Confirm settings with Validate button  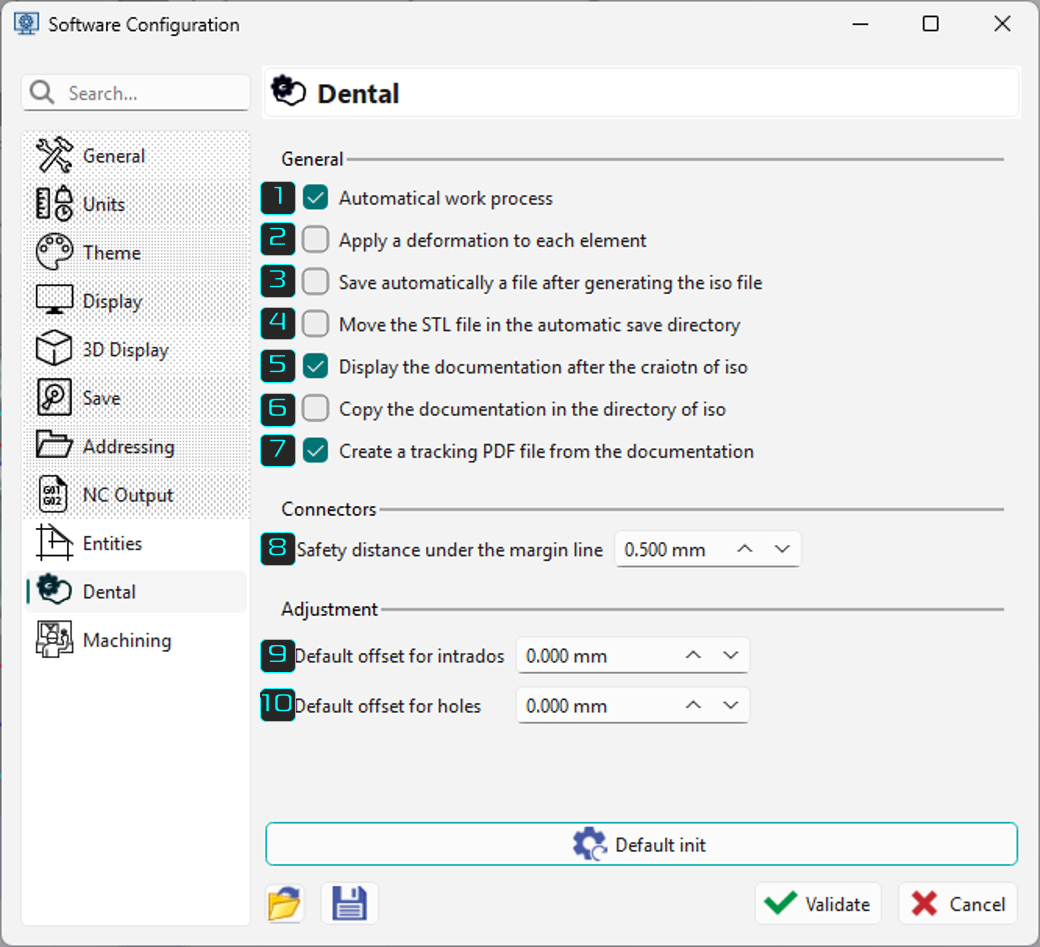pos(818,903)
